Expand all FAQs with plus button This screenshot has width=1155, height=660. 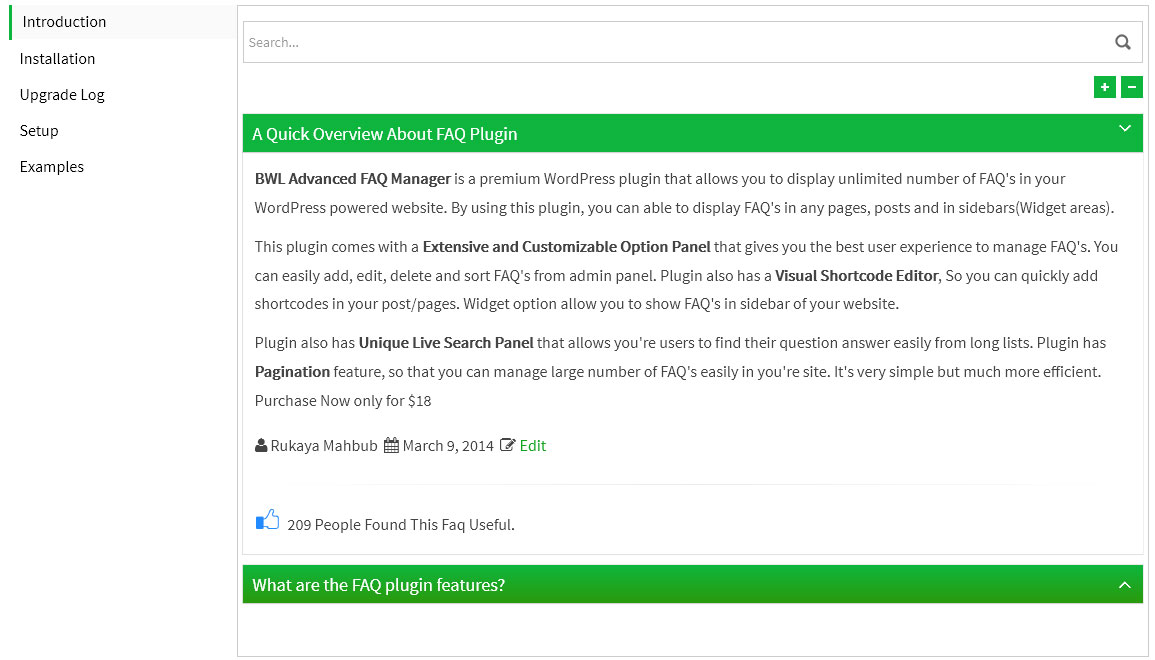coord(1104,87)
